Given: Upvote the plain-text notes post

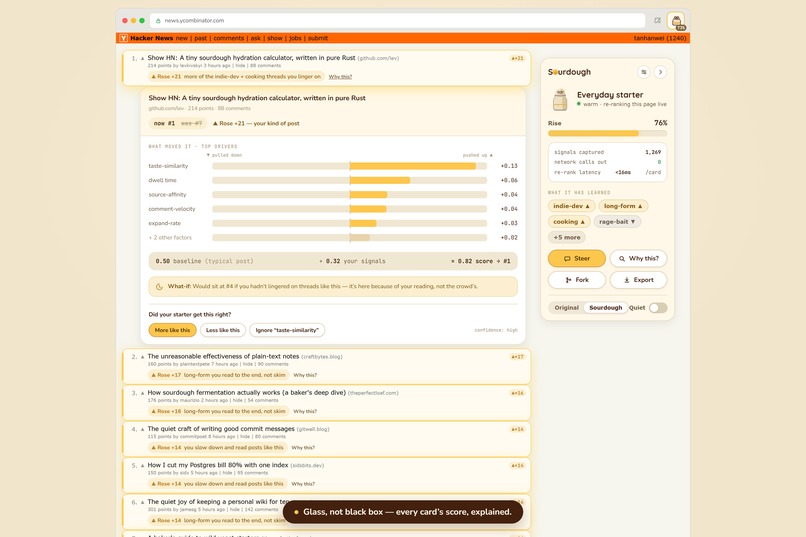Looking at the screenshot, I should click(x=142, y=357).
